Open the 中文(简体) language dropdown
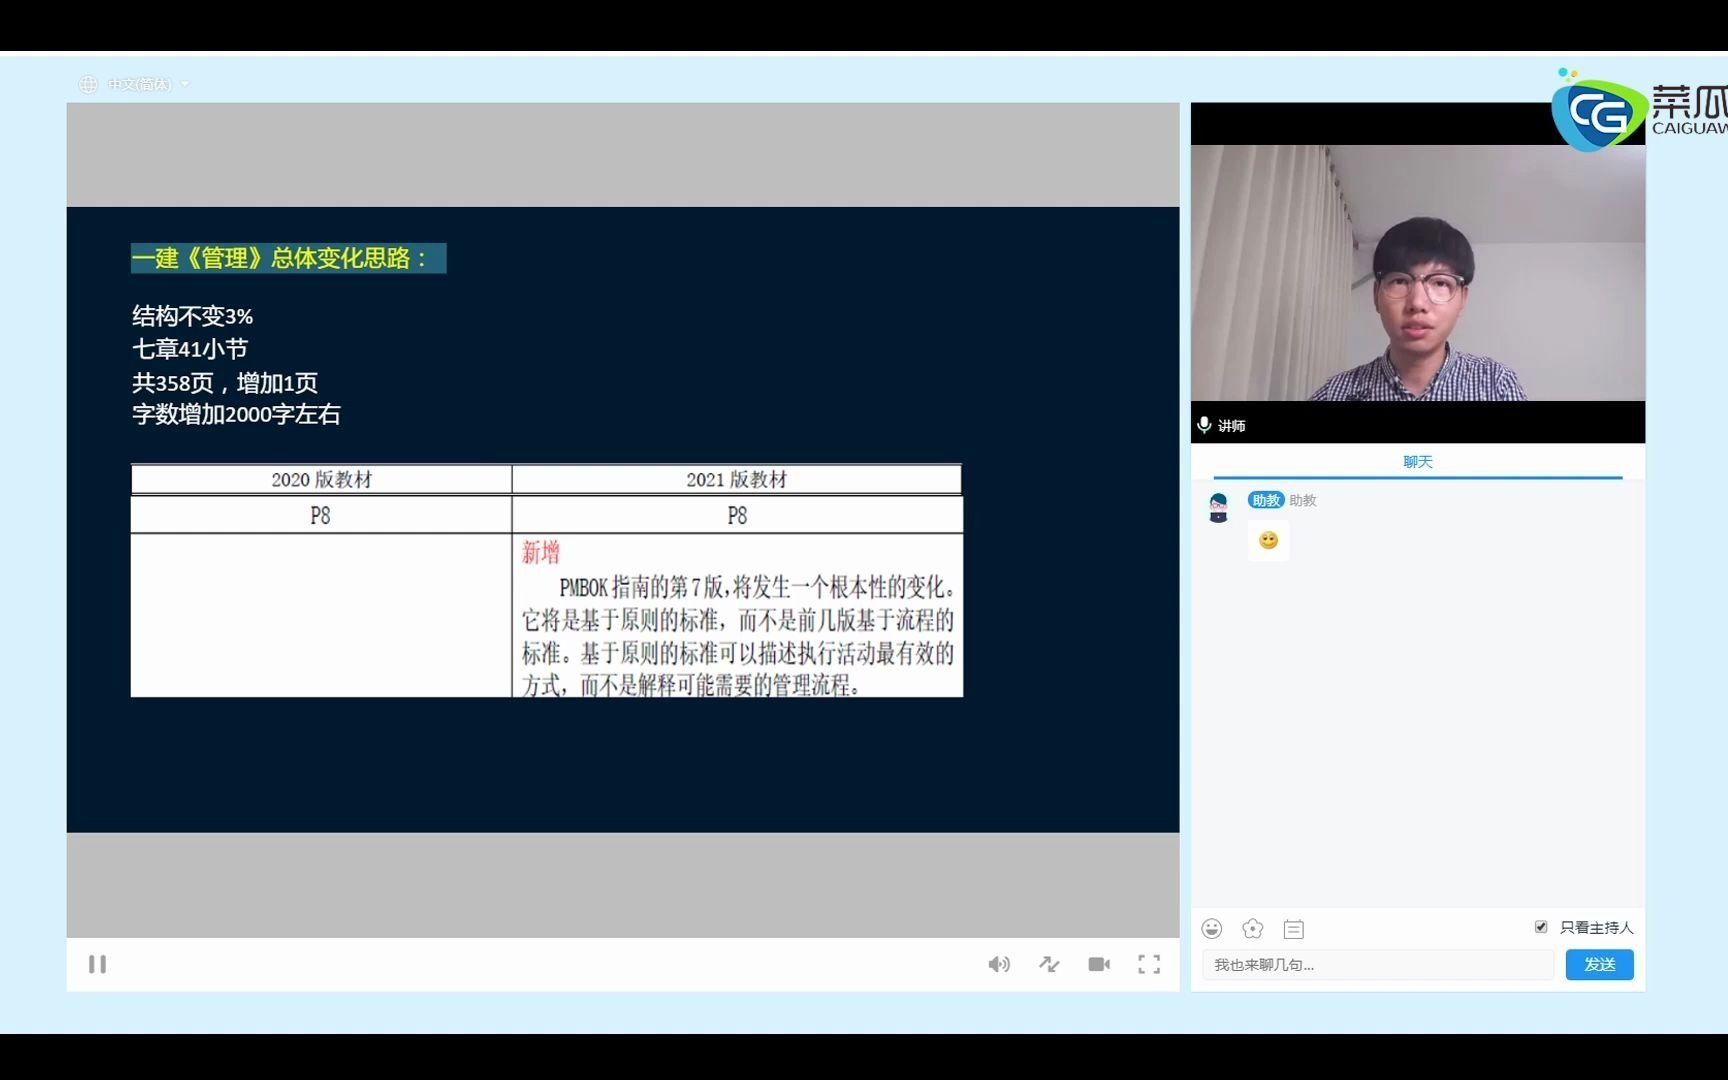Image resolution: width=1728 pixels, height=1080 pixels. [x=139, y=84]
